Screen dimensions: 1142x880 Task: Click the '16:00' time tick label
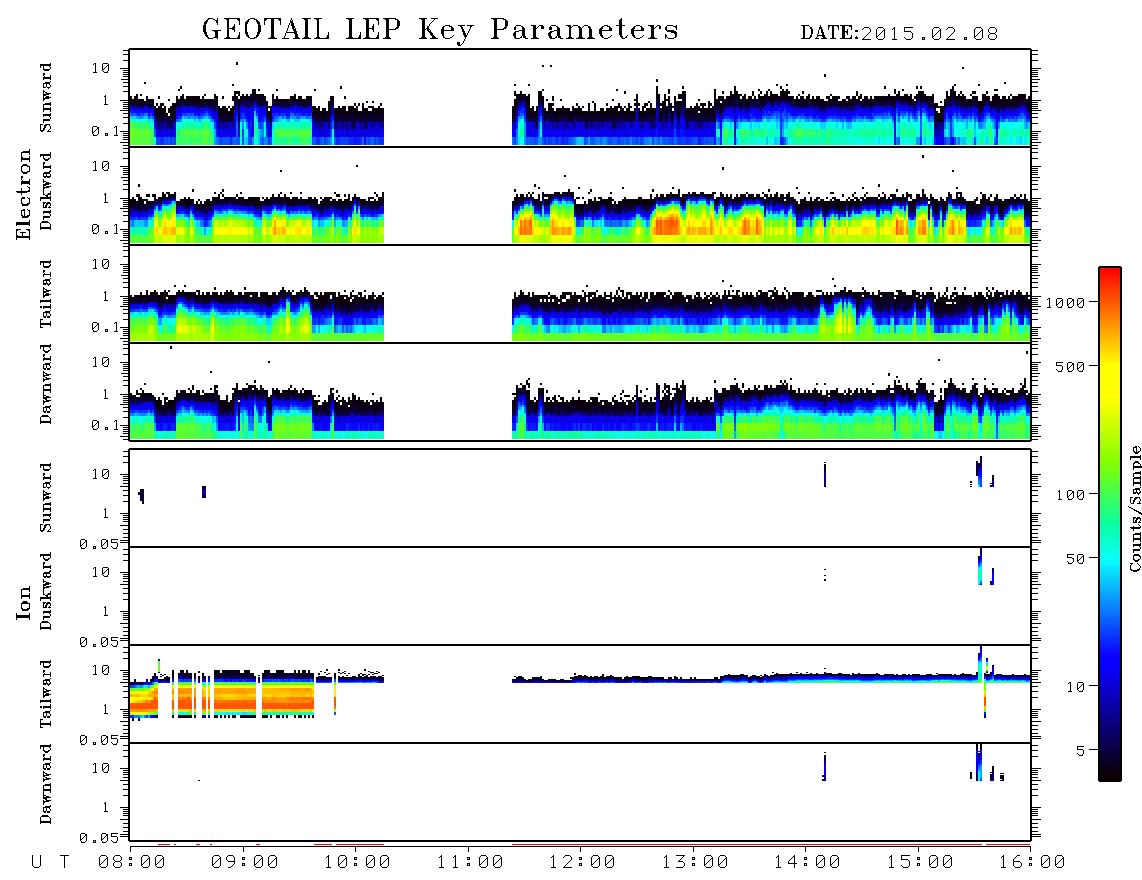pos(1032,863)
